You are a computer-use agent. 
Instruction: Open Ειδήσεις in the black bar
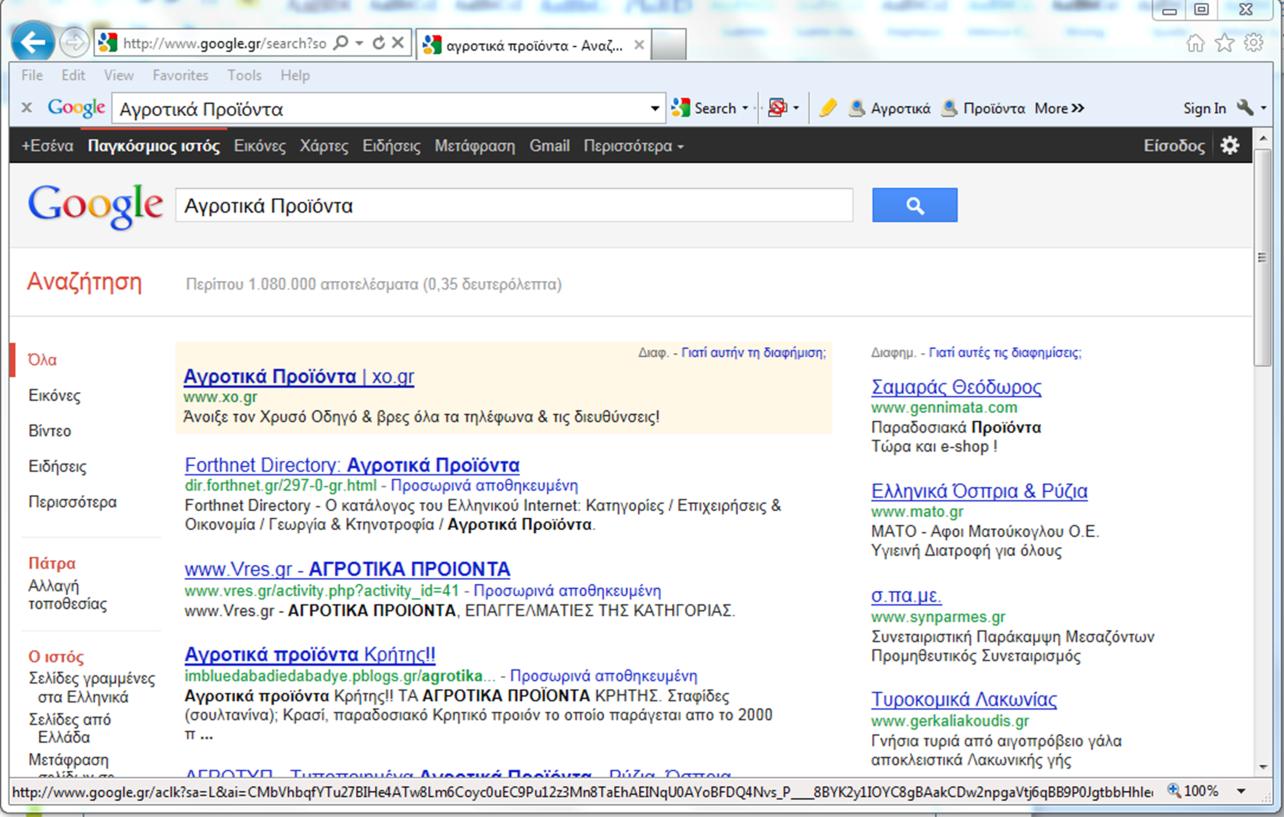pyautogui.click(x=391, y=146)
